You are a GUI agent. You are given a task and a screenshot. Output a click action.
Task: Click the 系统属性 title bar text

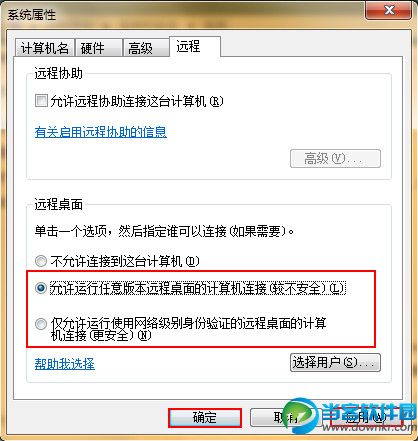coord(32,15)
